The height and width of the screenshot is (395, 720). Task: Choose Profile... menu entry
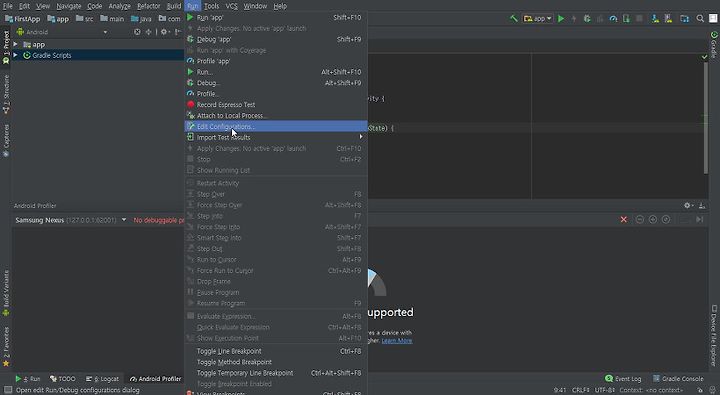(276, 94)
